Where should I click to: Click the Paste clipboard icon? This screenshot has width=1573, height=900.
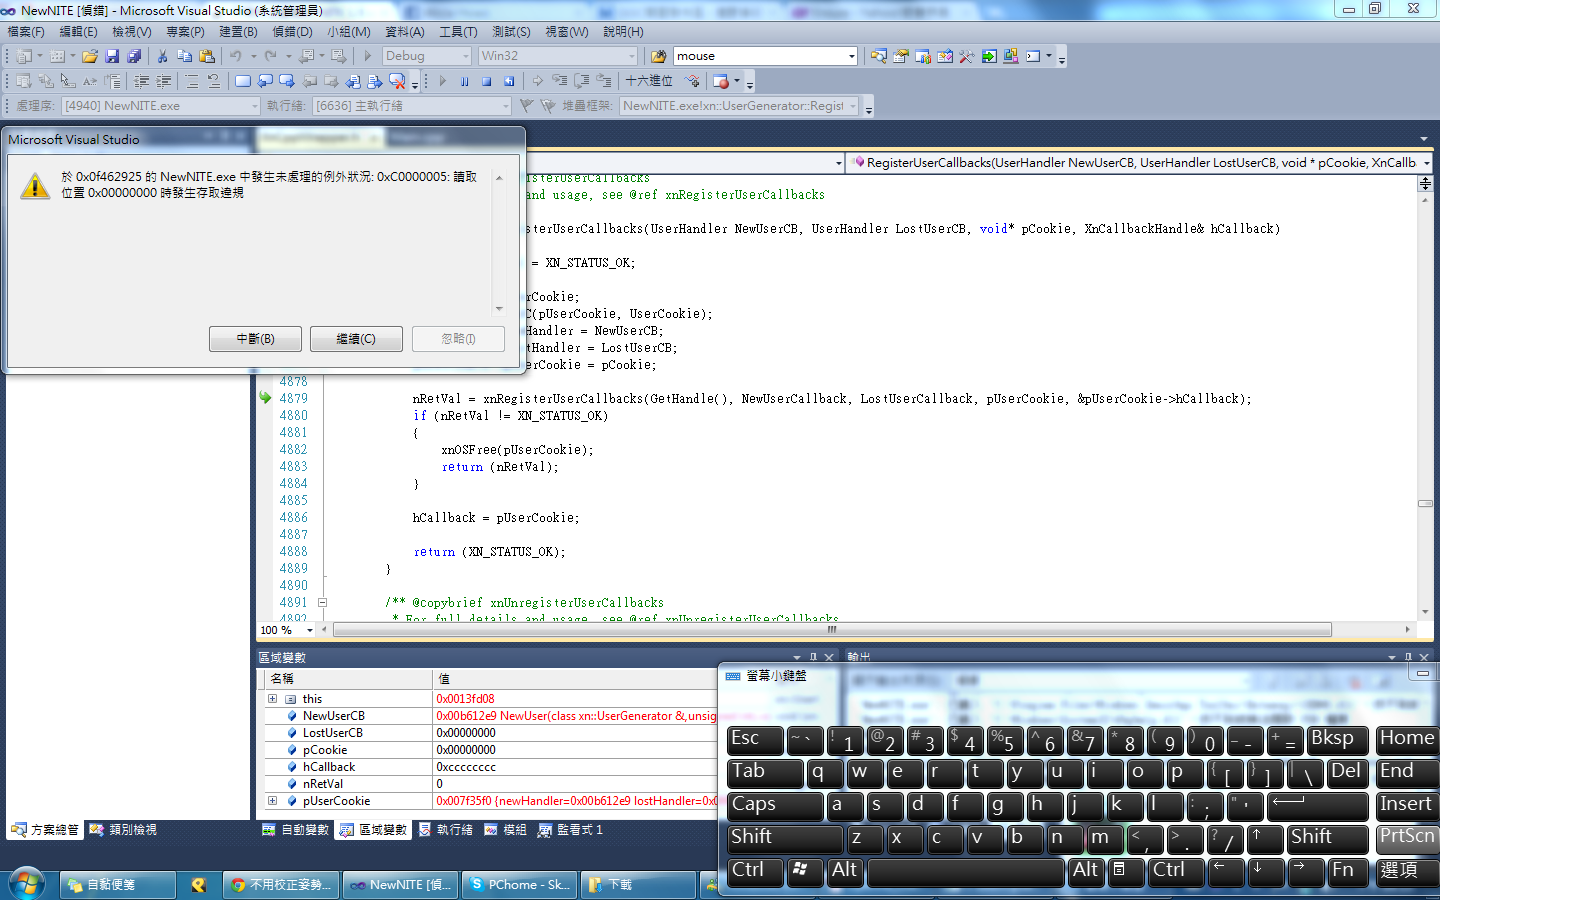(x=207, y=56)
